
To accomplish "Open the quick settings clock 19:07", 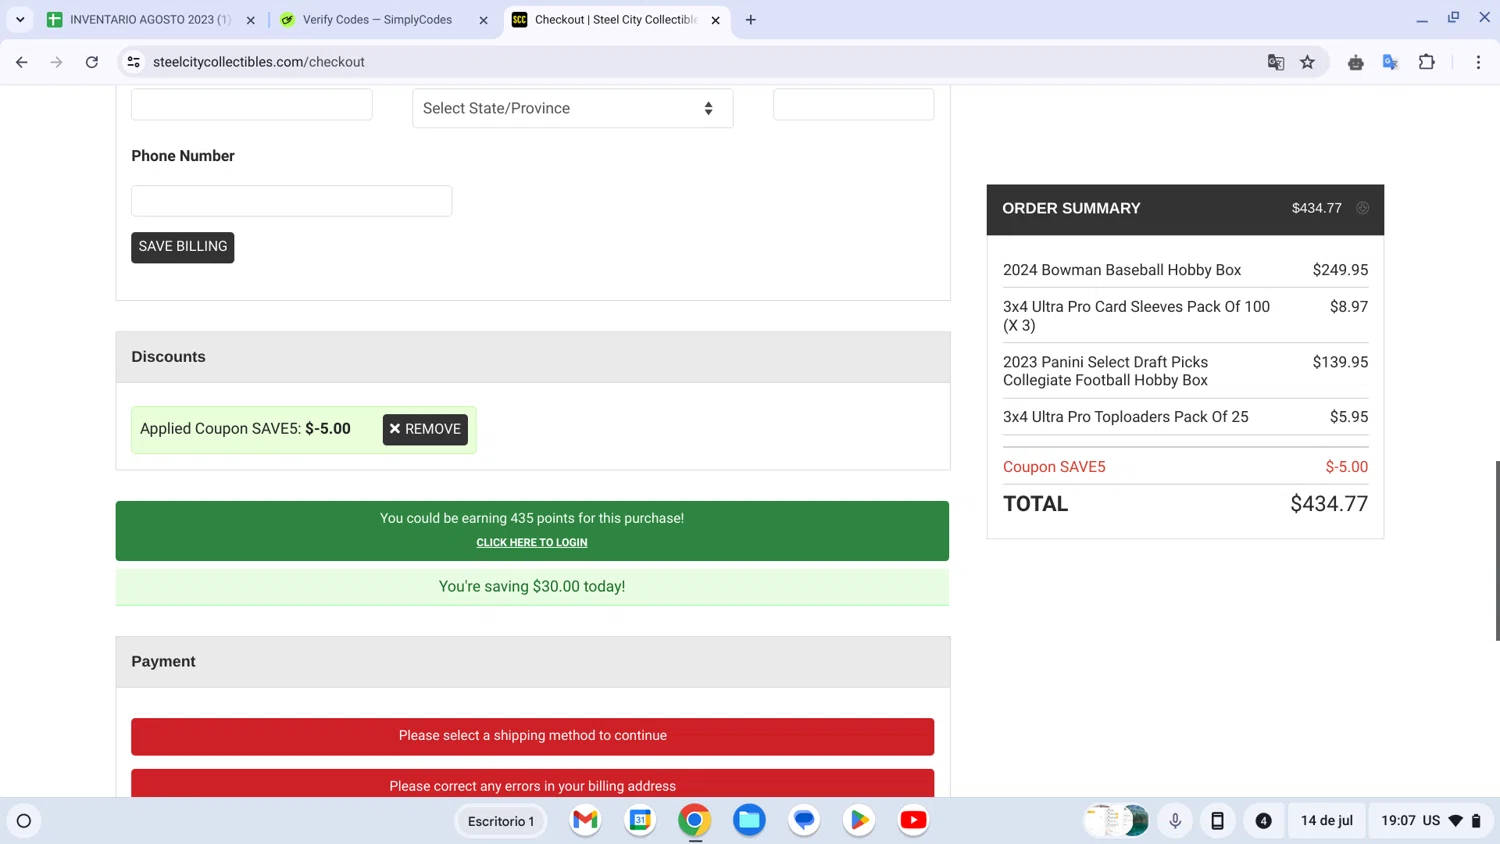I will 1398,821.
